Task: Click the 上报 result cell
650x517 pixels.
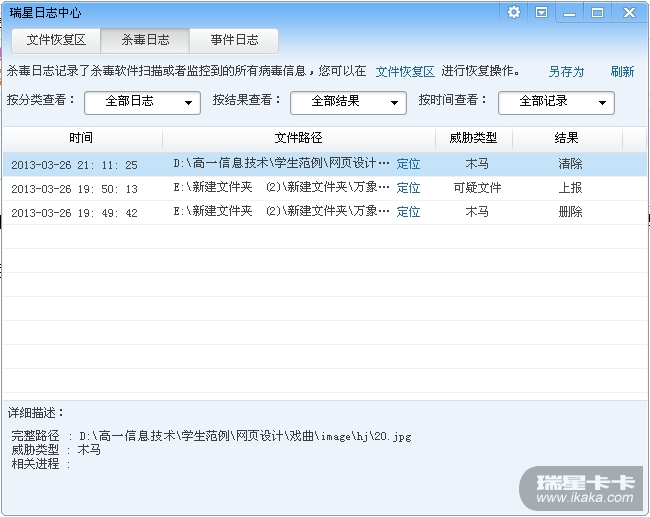Action: pos(570,188)
